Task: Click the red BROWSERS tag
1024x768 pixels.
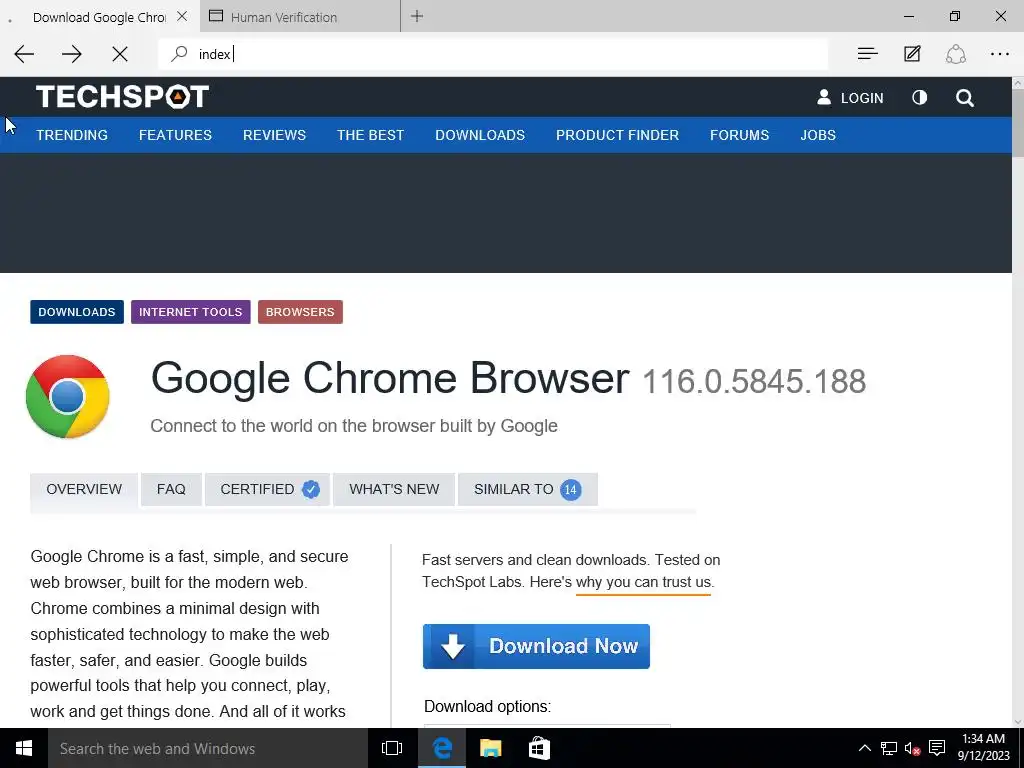Action: pyautogui.click(x=300, y=312)
